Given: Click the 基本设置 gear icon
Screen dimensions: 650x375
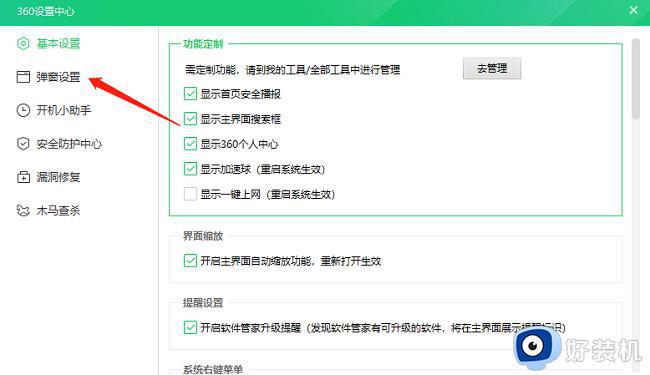Looking at the screenshot, I should [23, 43].
